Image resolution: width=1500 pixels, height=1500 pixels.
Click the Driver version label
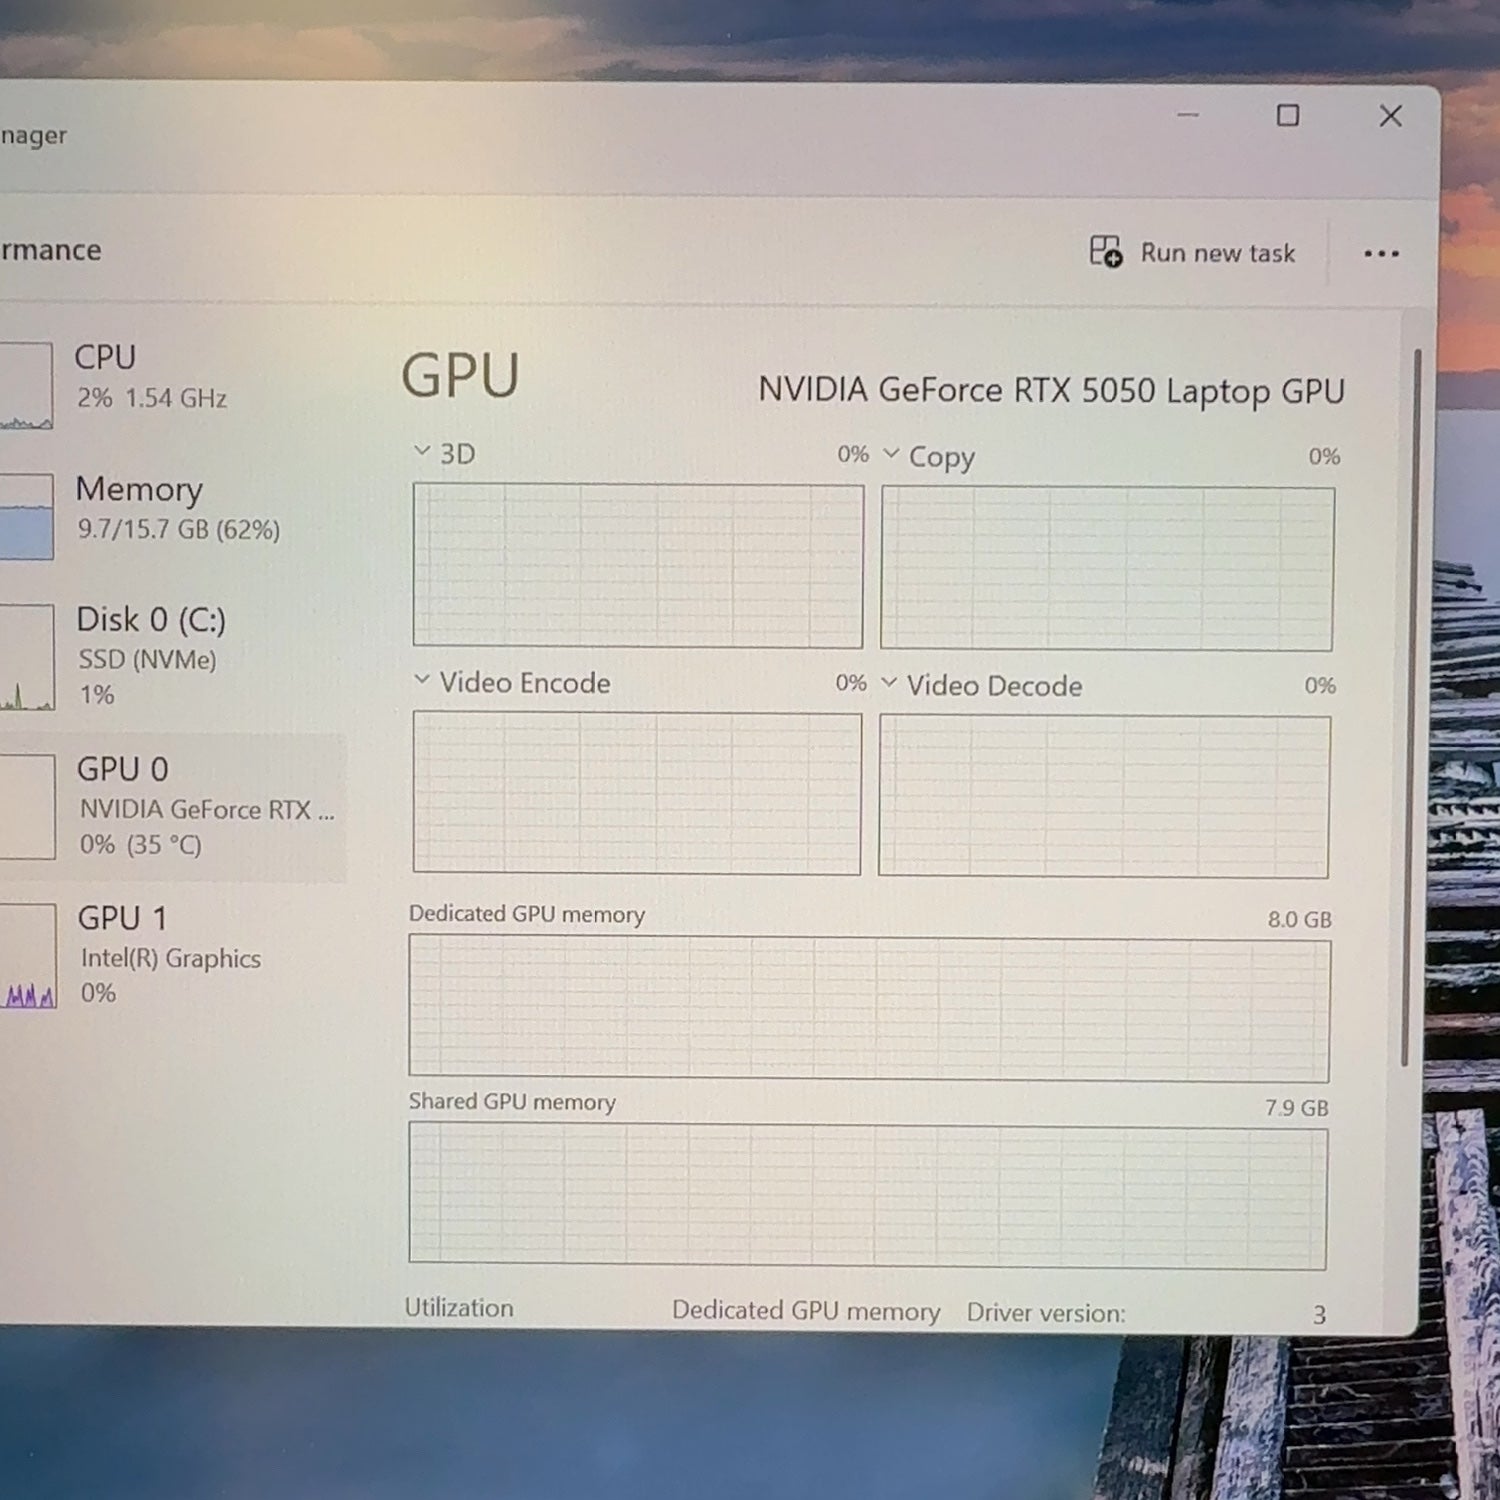[1046, 1312]
